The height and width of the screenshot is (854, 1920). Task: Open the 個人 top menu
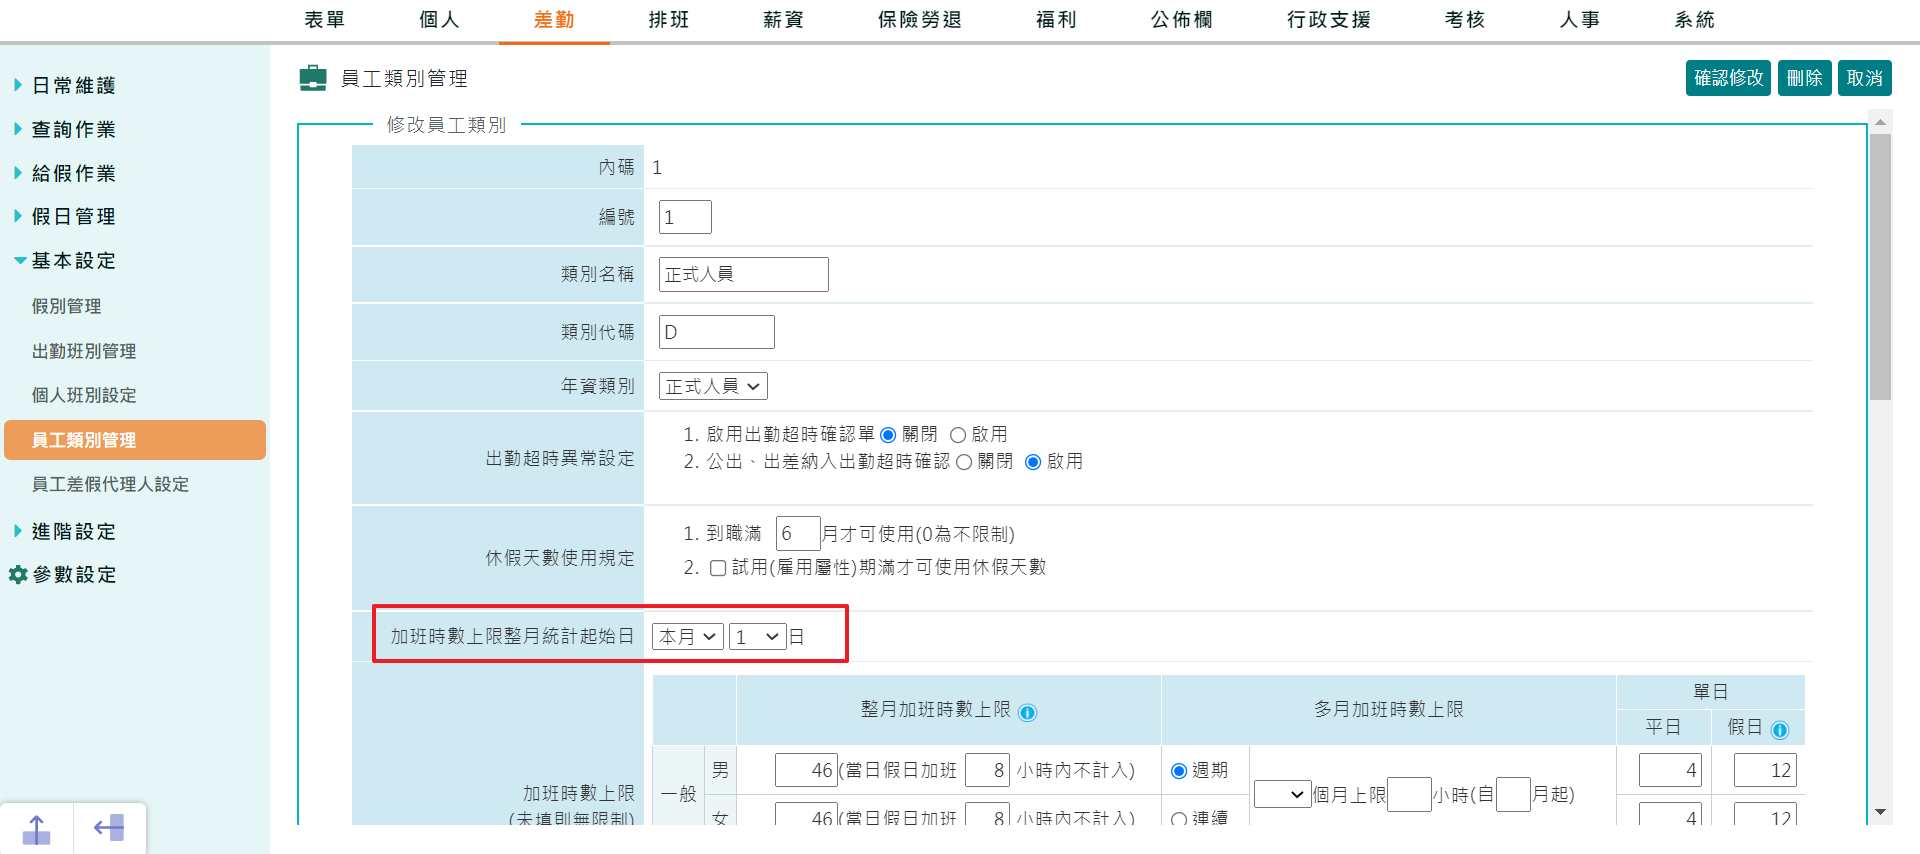point(439,20)
